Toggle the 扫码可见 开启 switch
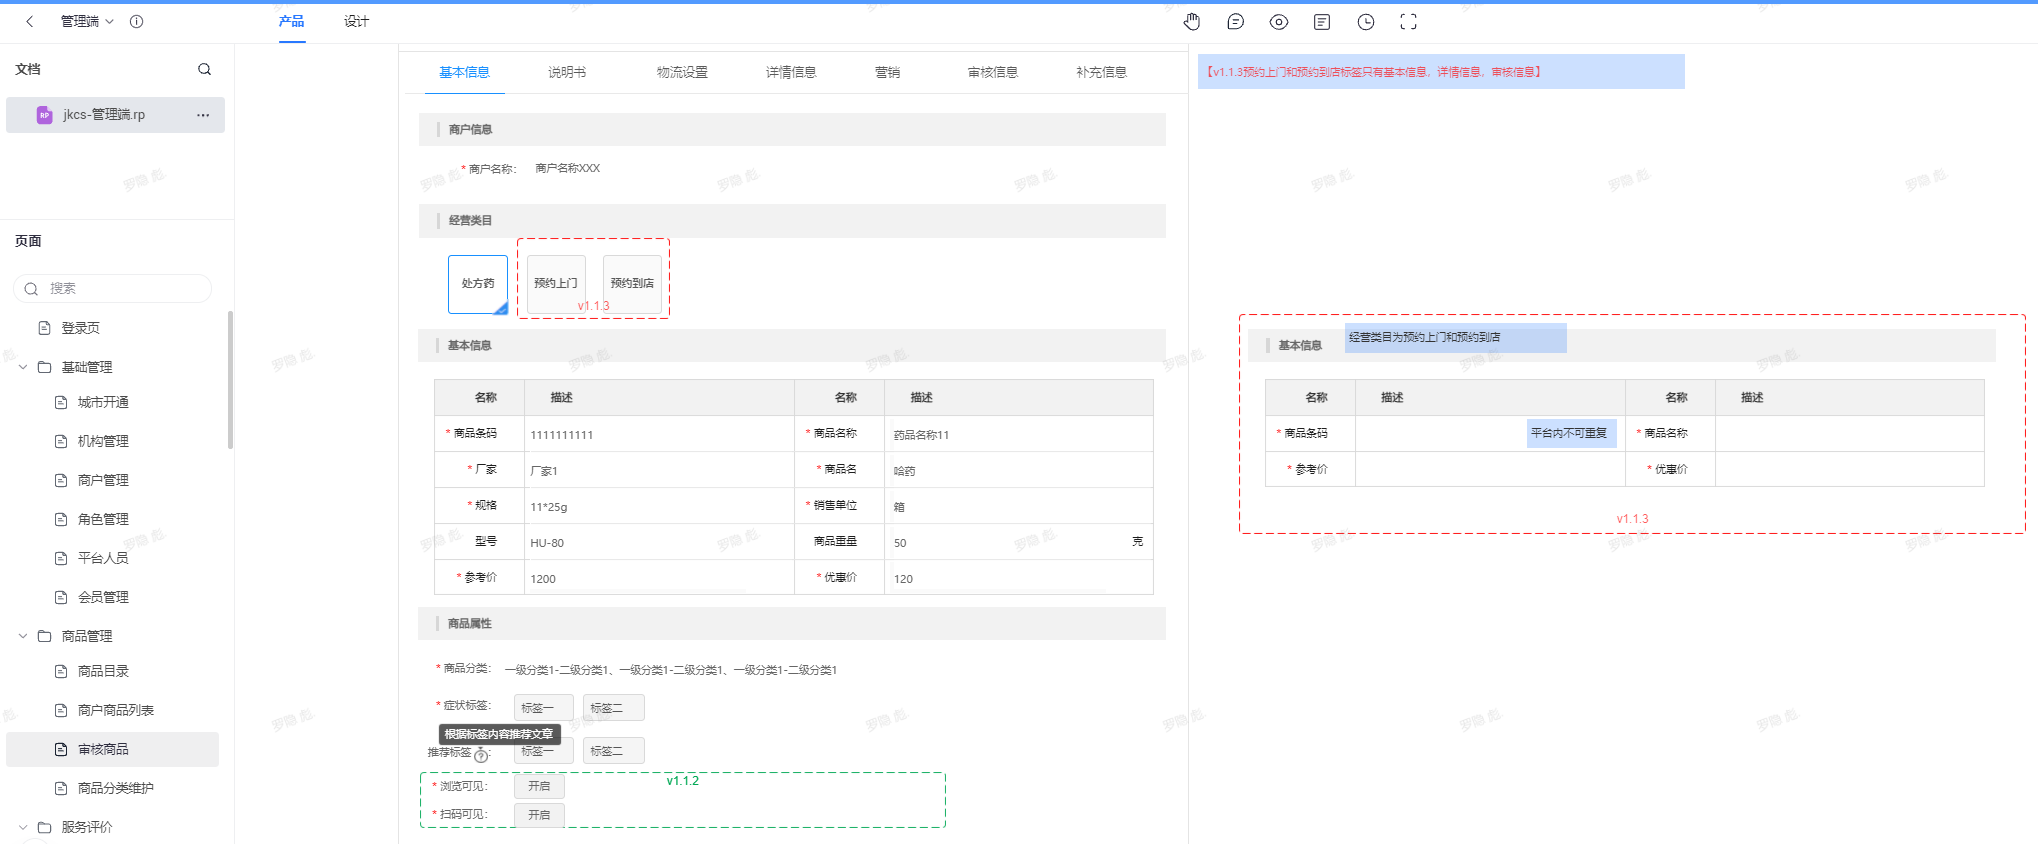 539,815
